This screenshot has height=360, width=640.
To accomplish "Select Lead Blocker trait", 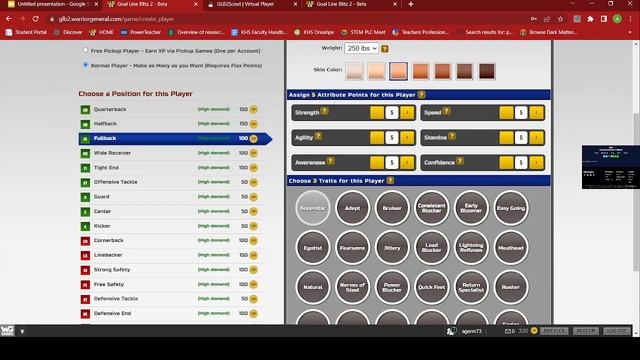I will [x=431, y=248].
